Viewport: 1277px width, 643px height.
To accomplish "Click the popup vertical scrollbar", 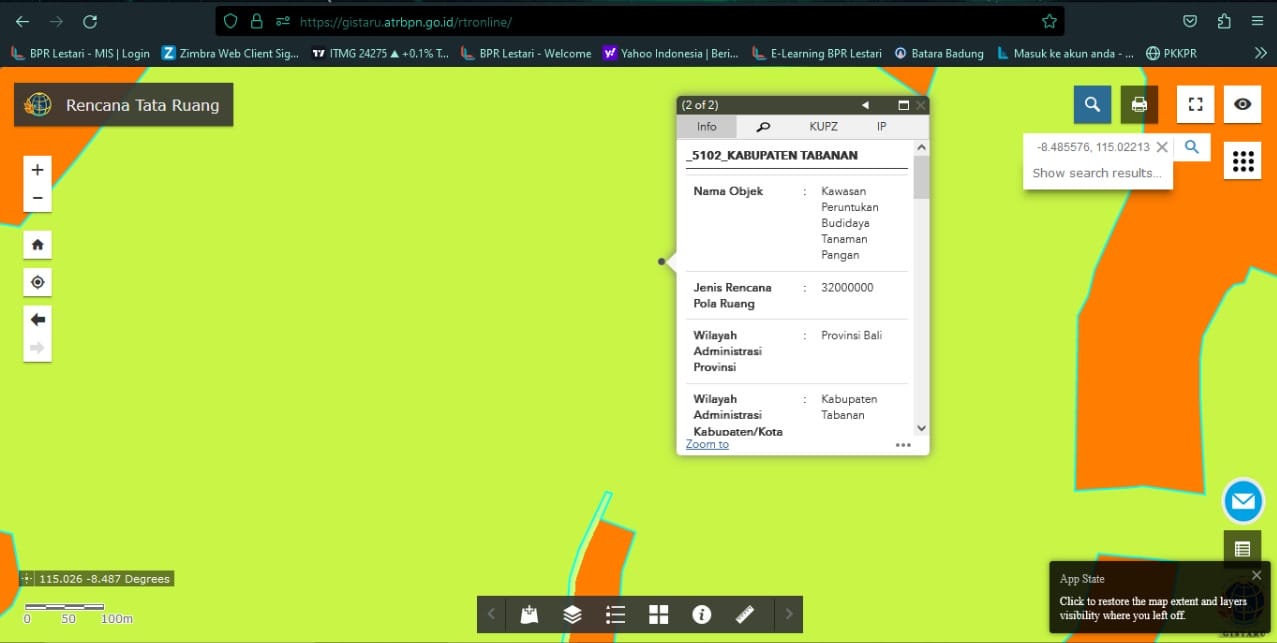I will [x=921, y=290].
